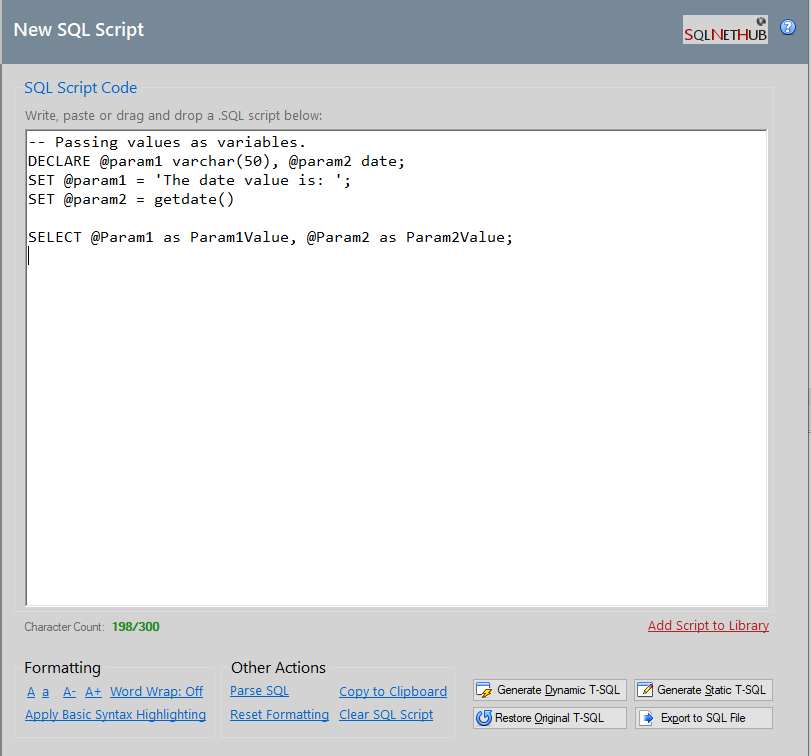The image size is (811, 756).
Task: Click Restore Original T-SQL button
Action: pos(549,718)
